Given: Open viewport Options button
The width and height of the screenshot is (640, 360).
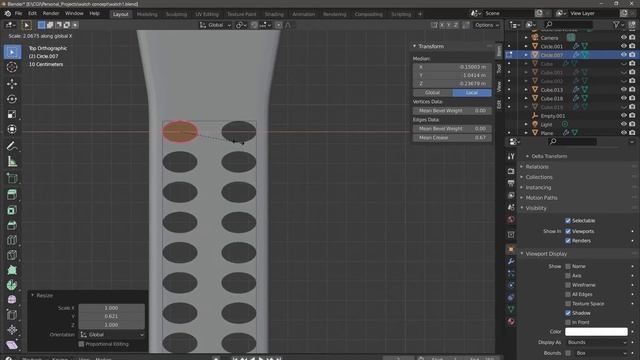Looking at the screenshot, I should pyautogui.click(x=487, y=25).
